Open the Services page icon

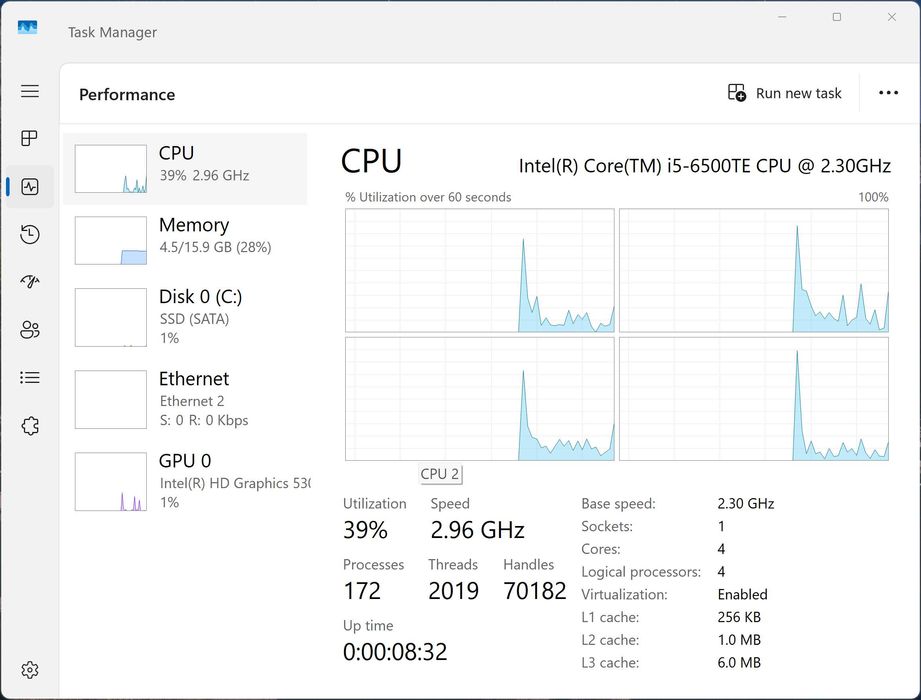pyautogui.click(x=30, y=426)
